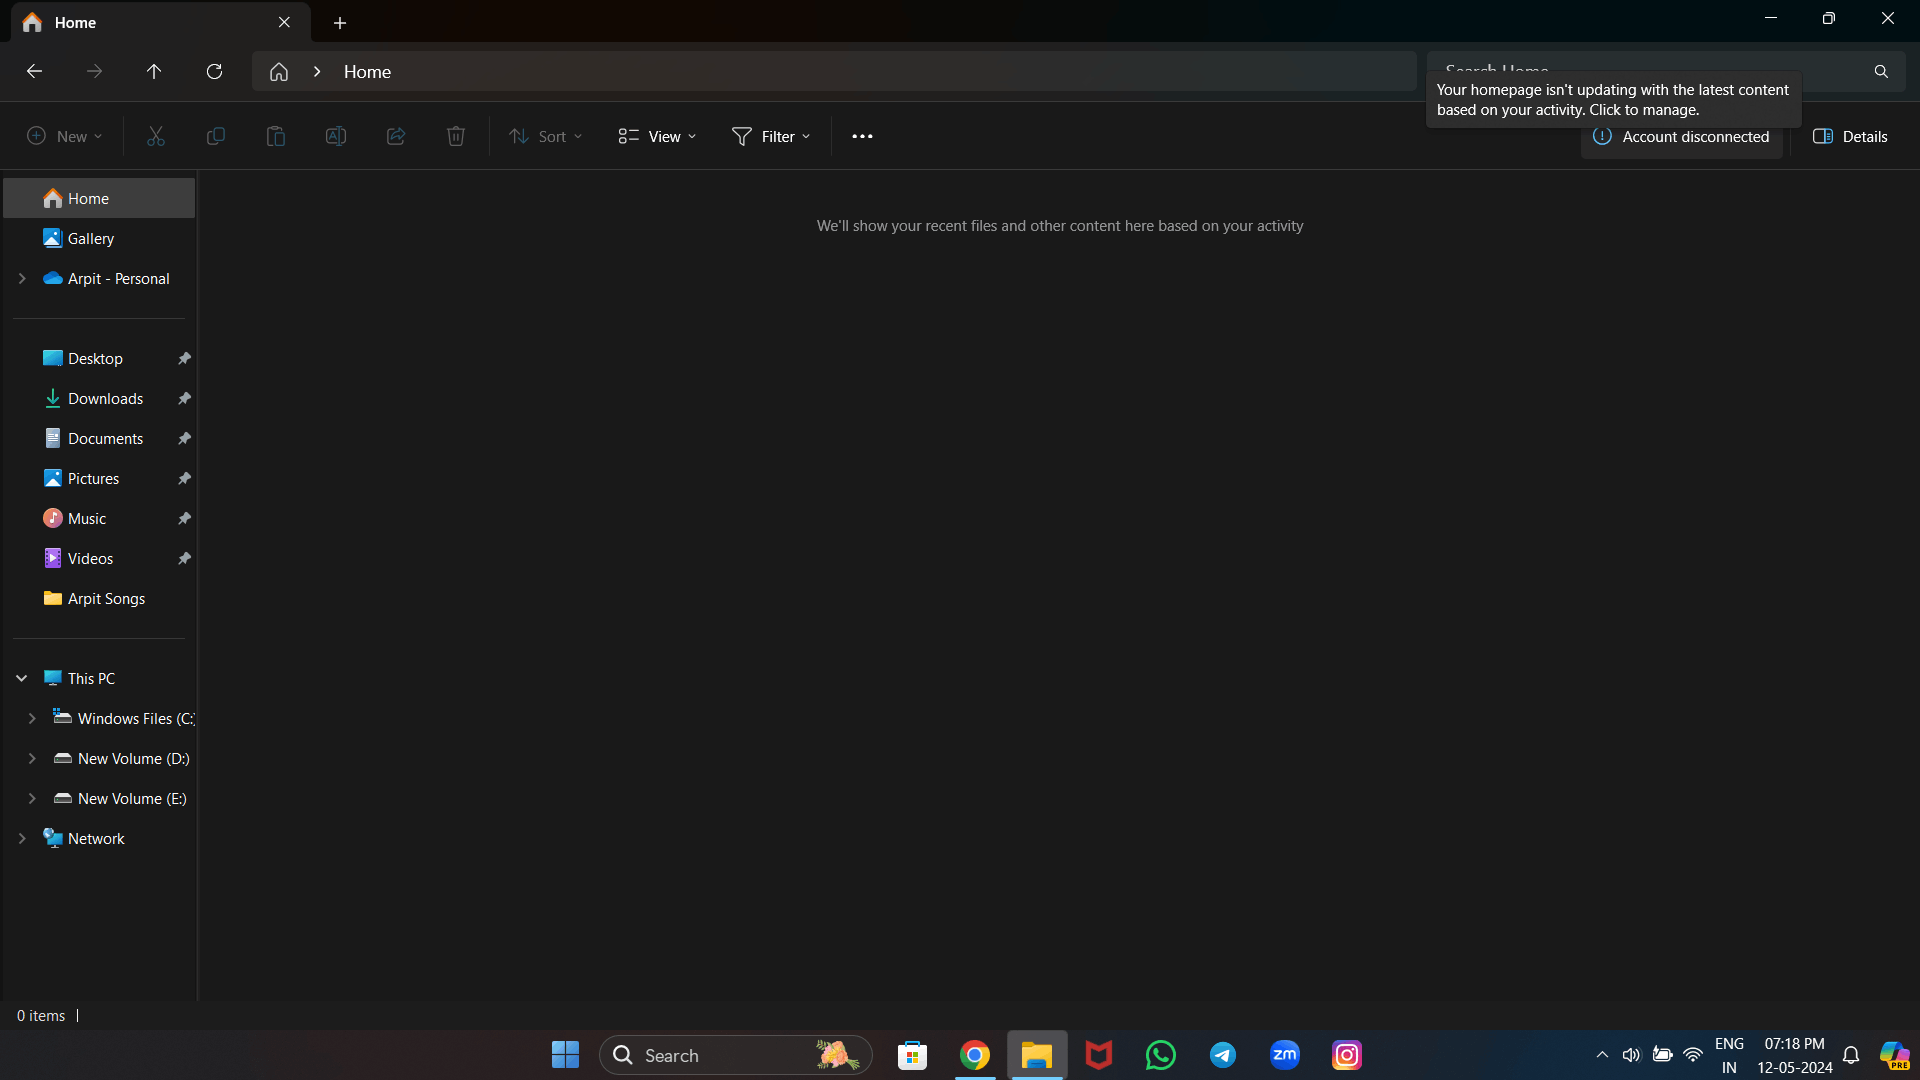This screenshot has width=1920, height=1080.
Task: Select Home in navigation pane
Action: (99, 198)
